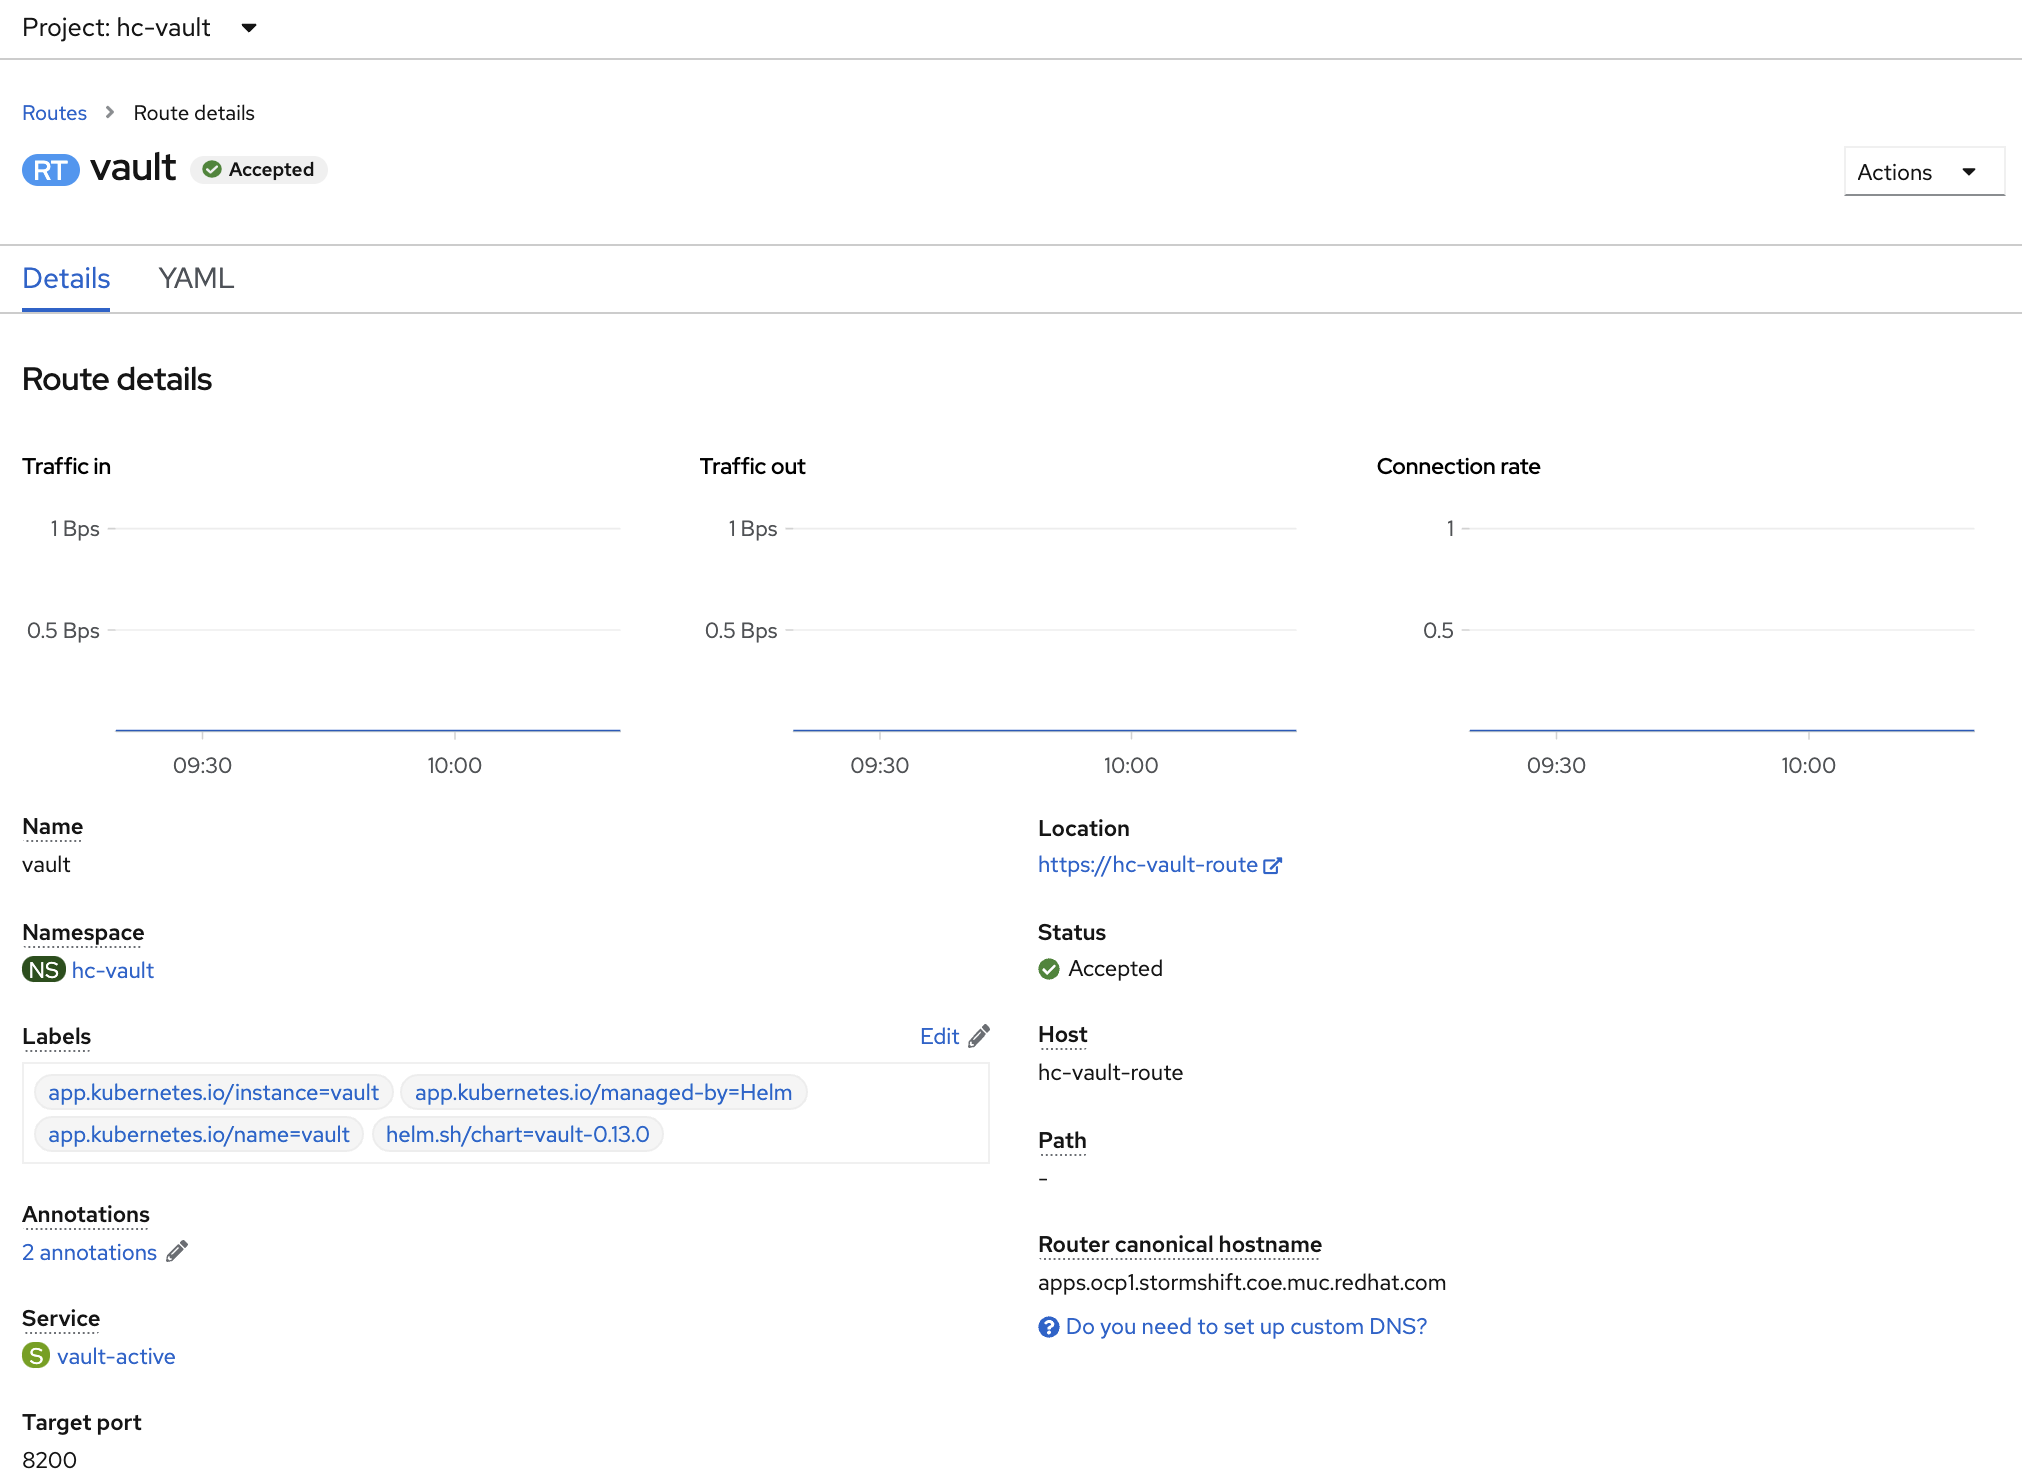Select the target port value 8200
2022x1482 pixels.
(x=49, y=1460)
